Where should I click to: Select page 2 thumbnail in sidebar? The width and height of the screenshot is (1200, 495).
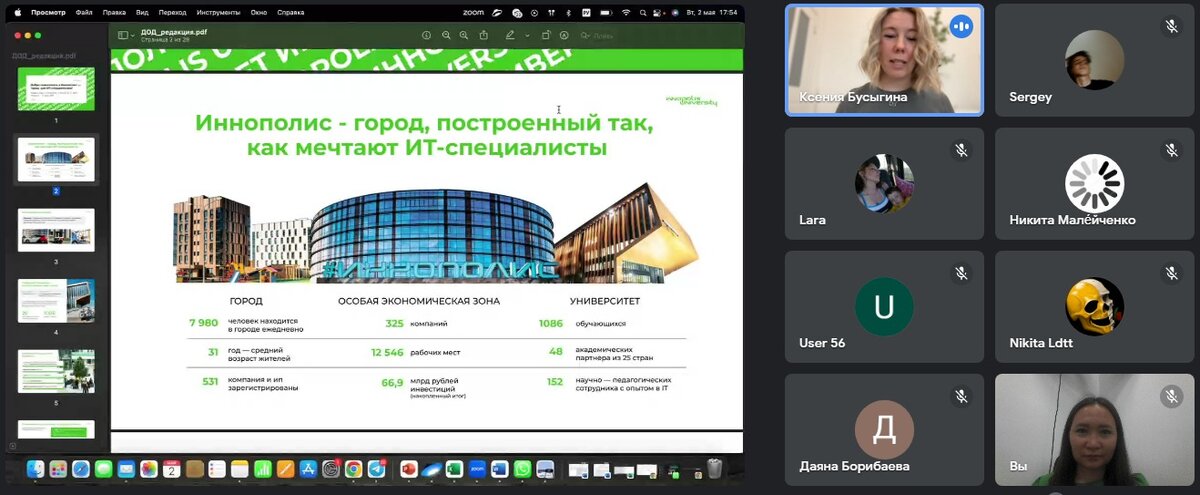coord(56,159)
